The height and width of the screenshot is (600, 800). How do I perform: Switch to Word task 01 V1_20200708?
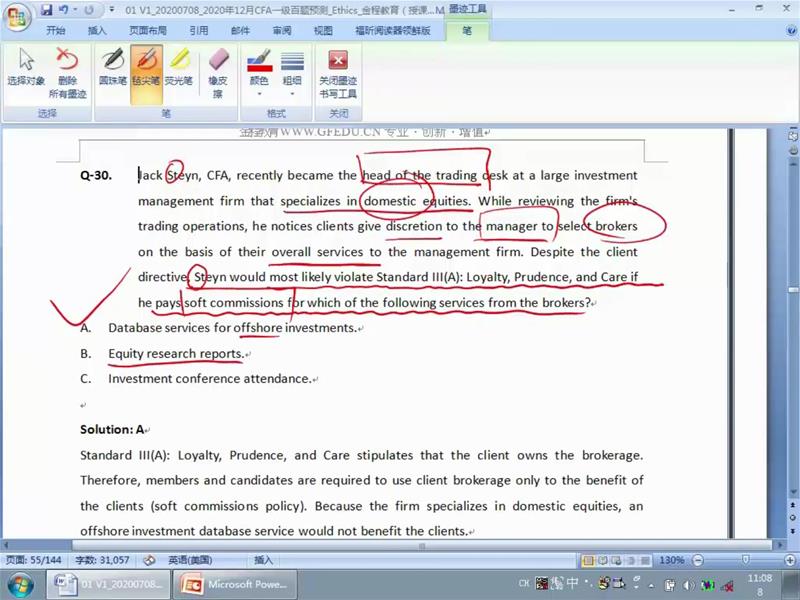tap(108, 585)
